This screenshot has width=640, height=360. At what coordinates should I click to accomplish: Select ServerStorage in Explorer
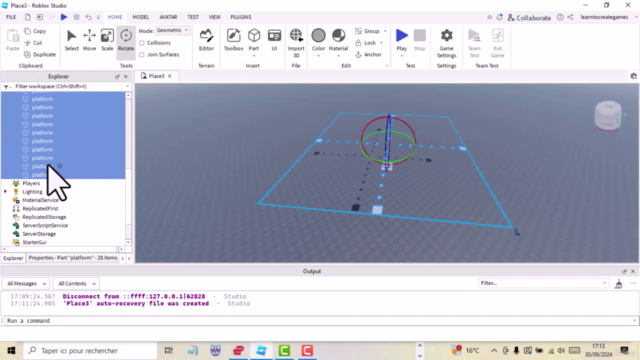(x=39, y=234)
